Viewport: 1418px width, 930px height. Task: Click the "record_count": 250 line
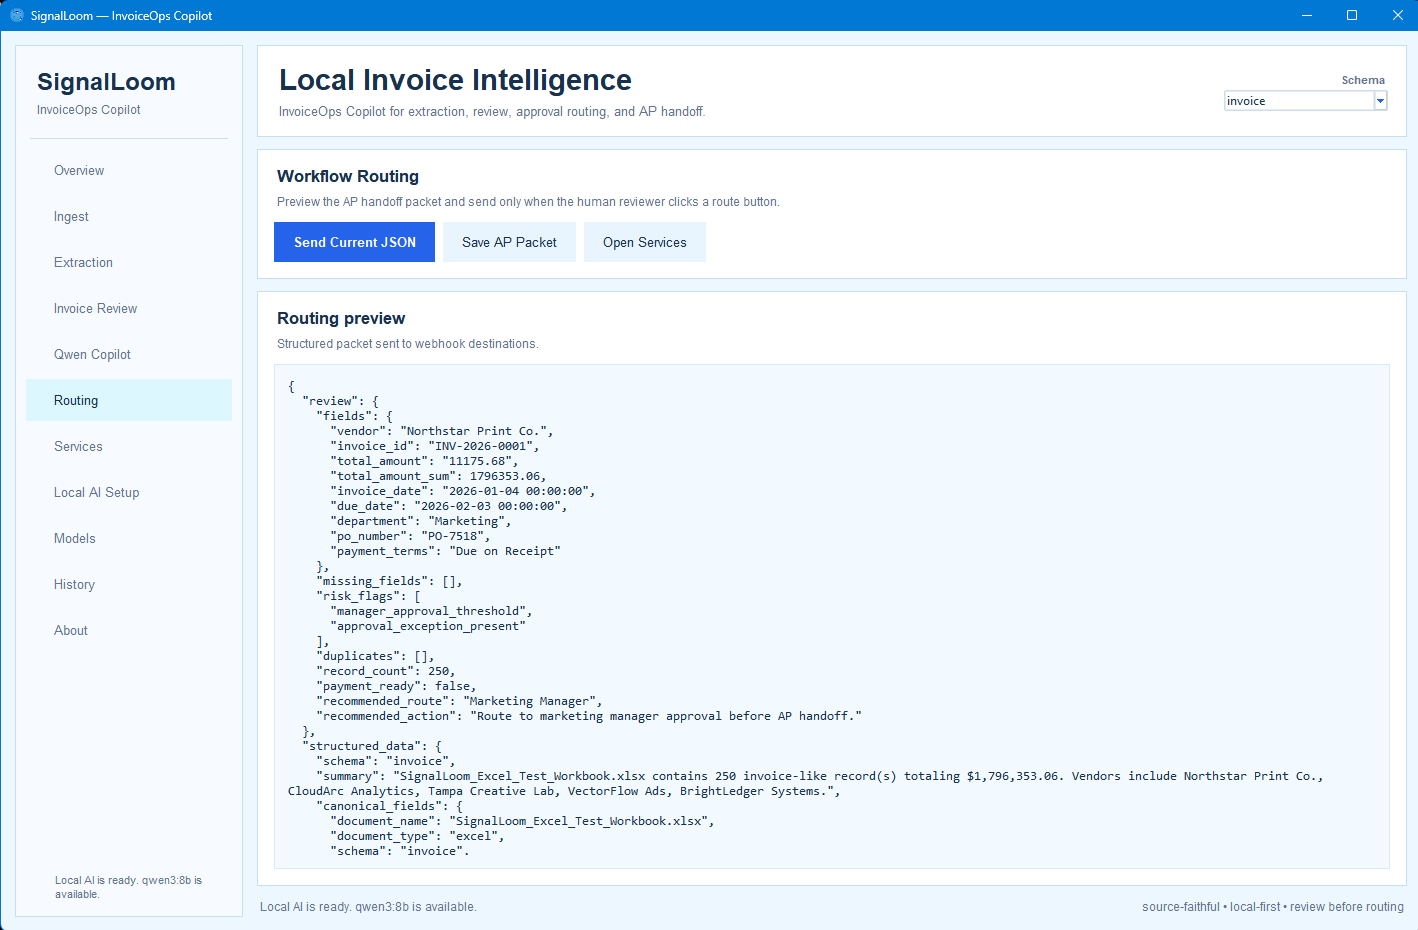(385, 671)
